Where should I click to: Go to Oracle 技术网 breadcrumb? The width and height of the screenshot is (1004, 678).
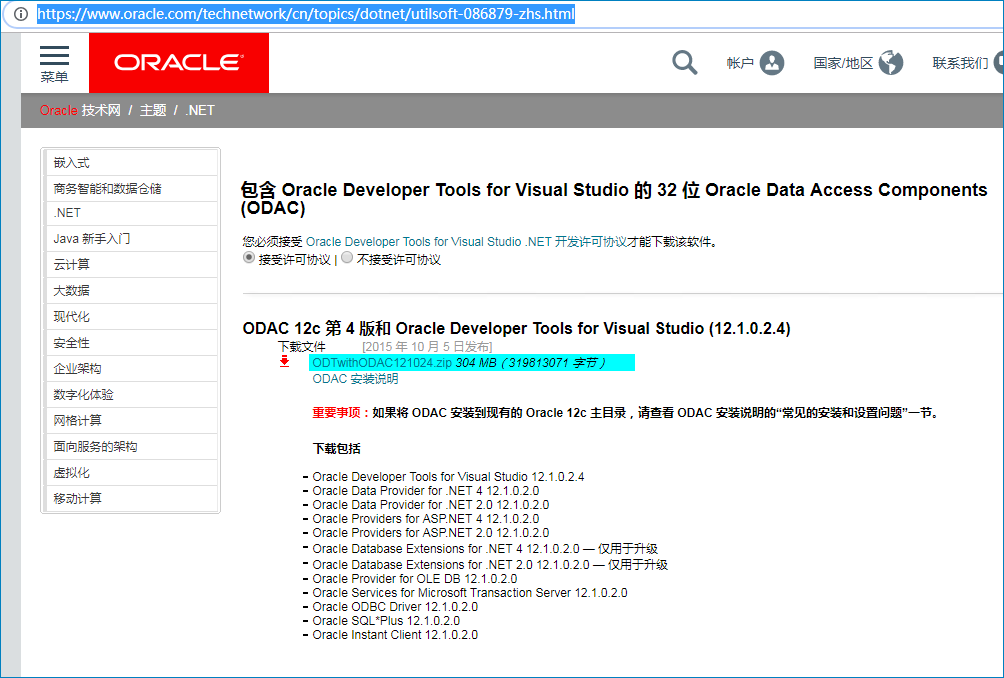point(80,110)
